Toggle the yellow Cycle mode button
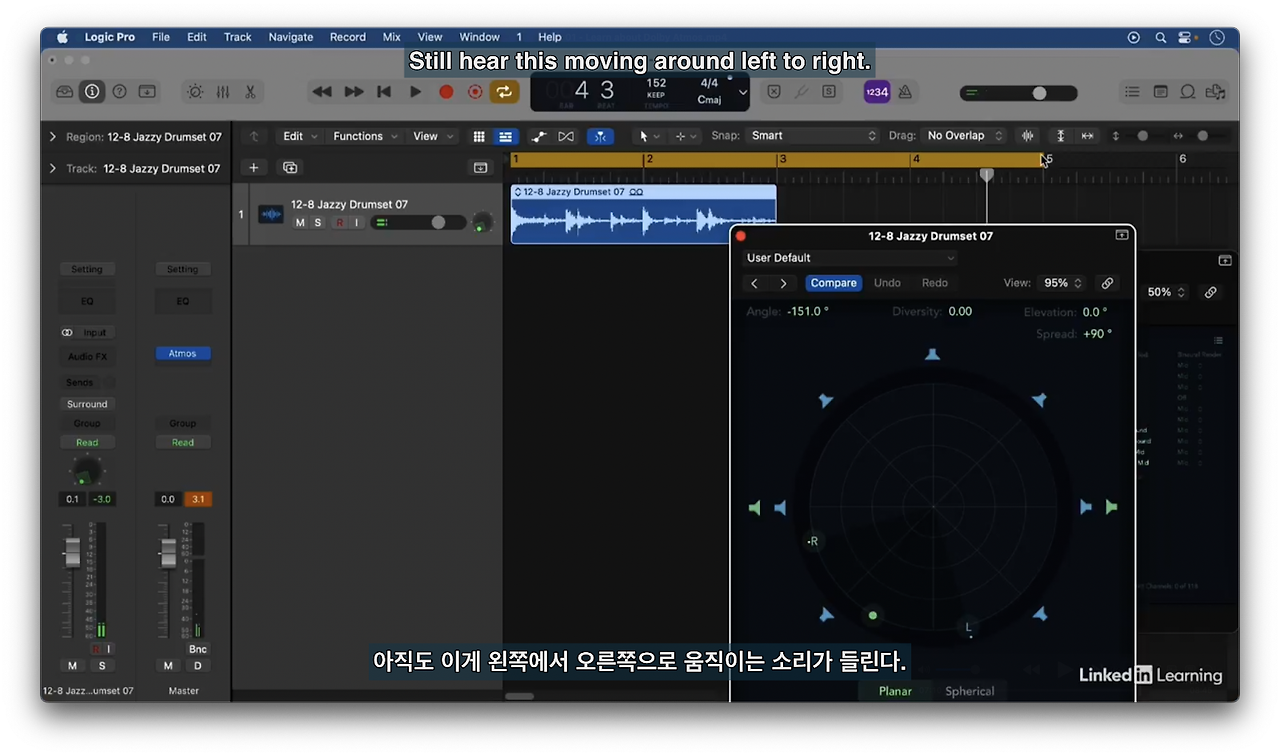 tap(504, 92)
